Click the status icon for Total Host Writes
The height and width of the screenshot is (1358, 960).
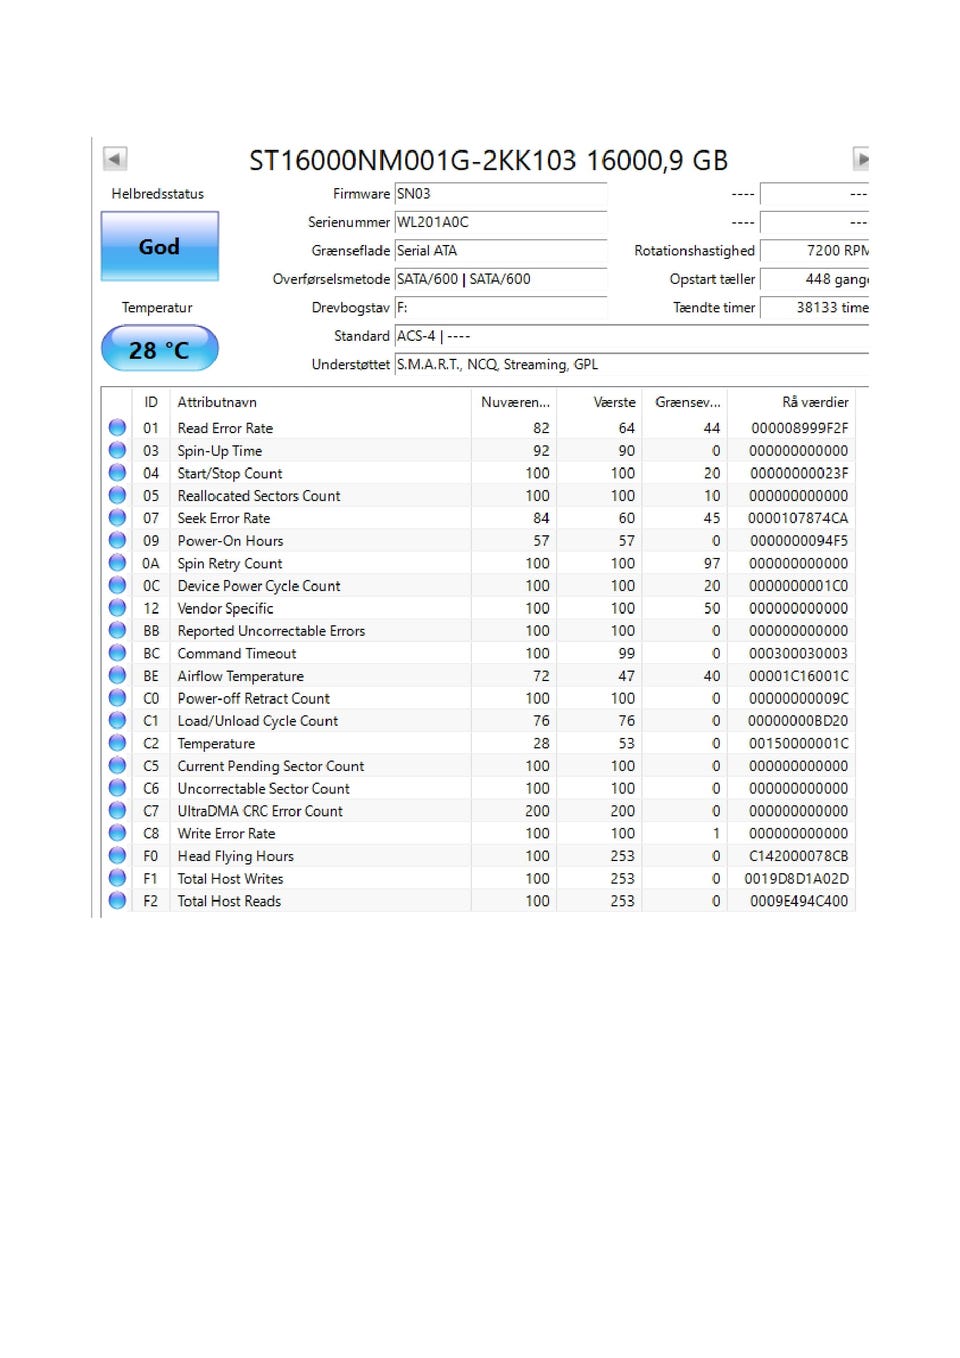pos(117,878)
